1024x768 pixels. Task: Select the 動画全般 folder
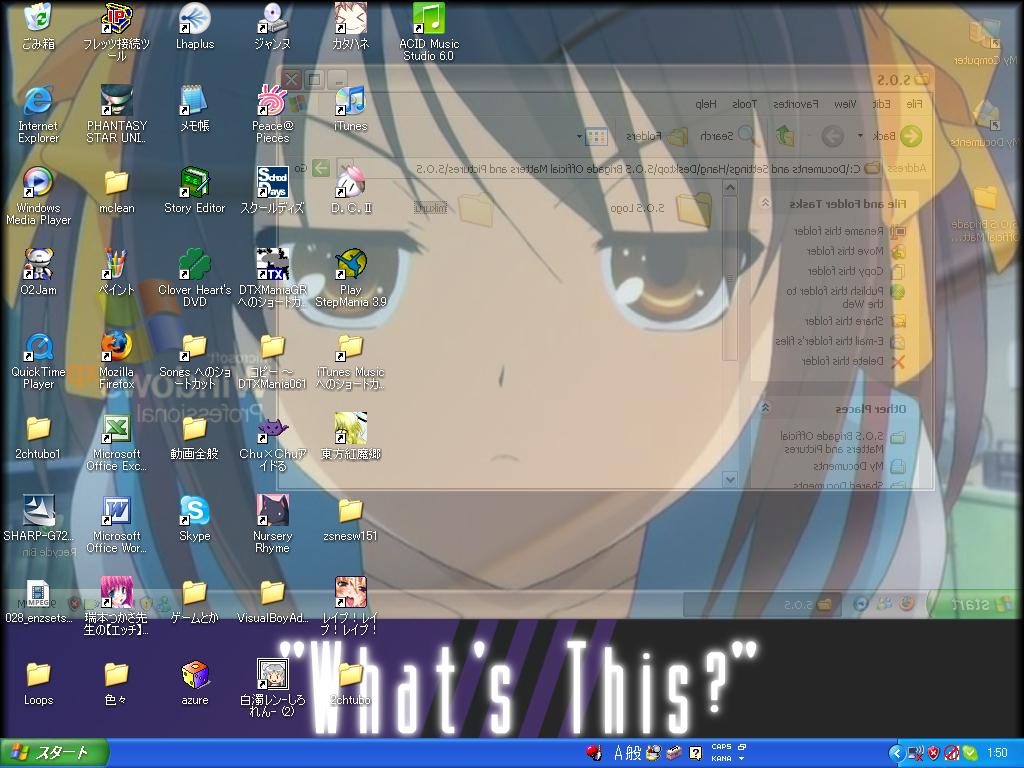point(195,436)
